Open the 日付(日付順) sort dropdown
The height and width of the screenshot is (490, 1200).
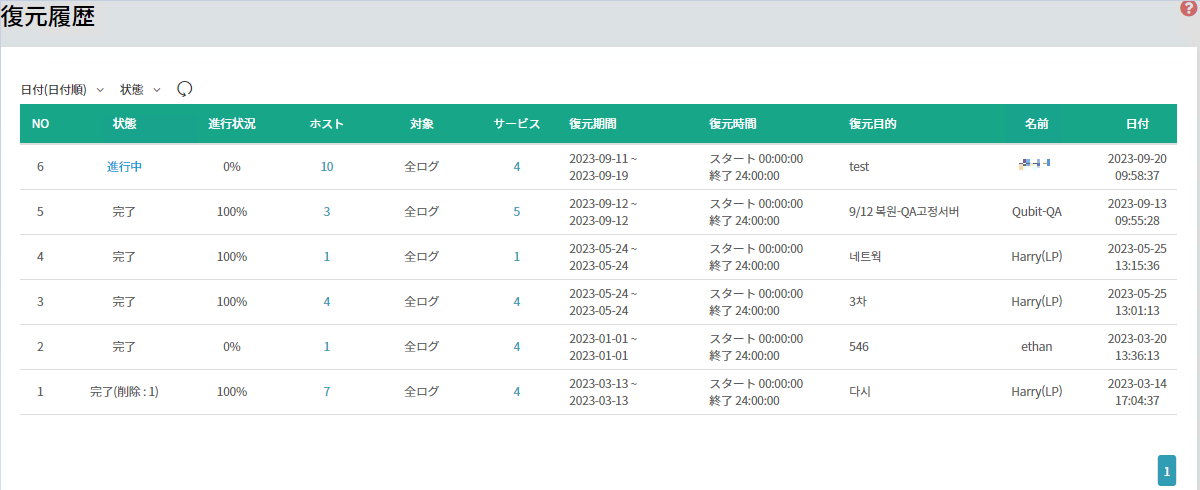[x=62, y=90]
